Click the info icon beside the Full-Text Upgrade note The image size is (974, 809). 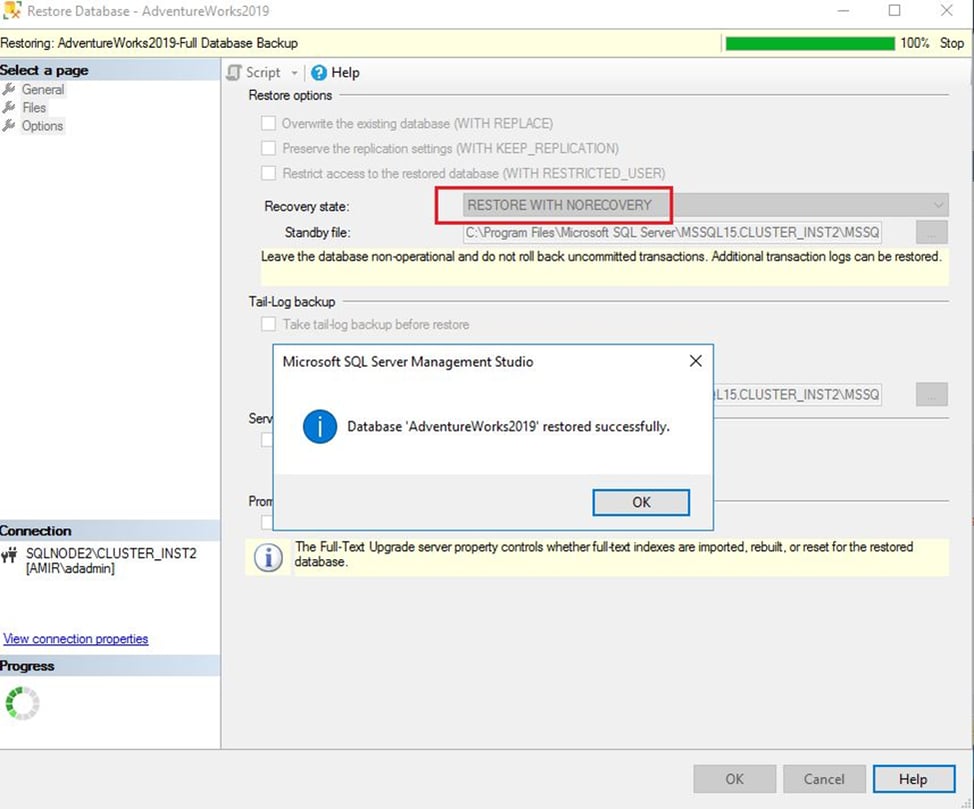click(266, 557)
